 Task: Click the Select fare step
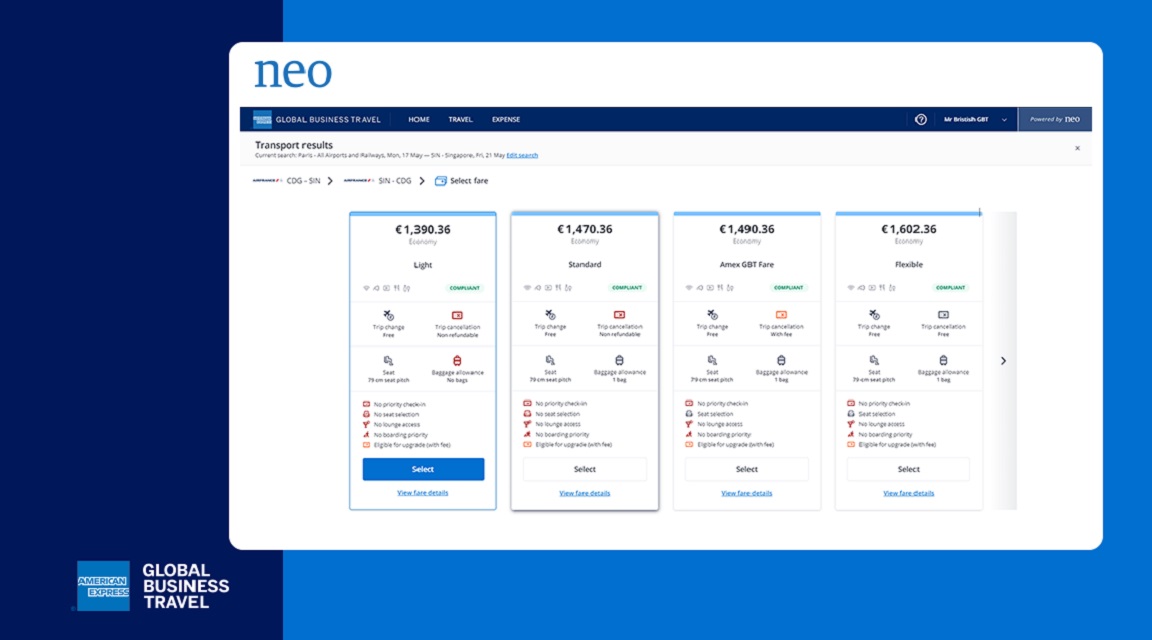(x=461, y=181)
